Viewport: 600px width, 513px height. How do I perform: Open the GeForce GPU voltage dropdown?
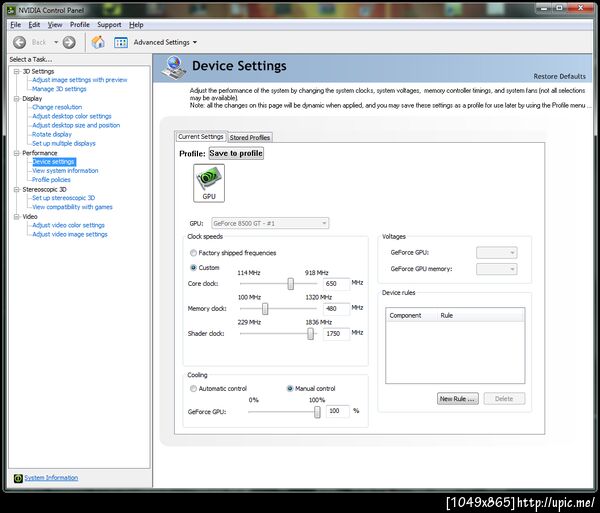(497, 252)
